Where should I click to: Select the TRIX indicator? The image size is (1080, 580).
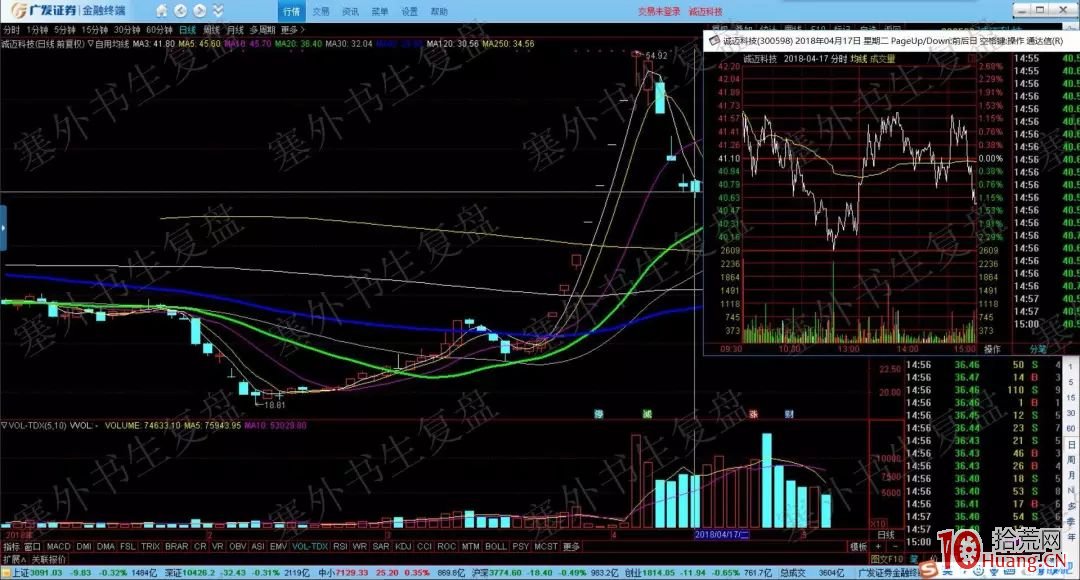click(x=150, y=547)
